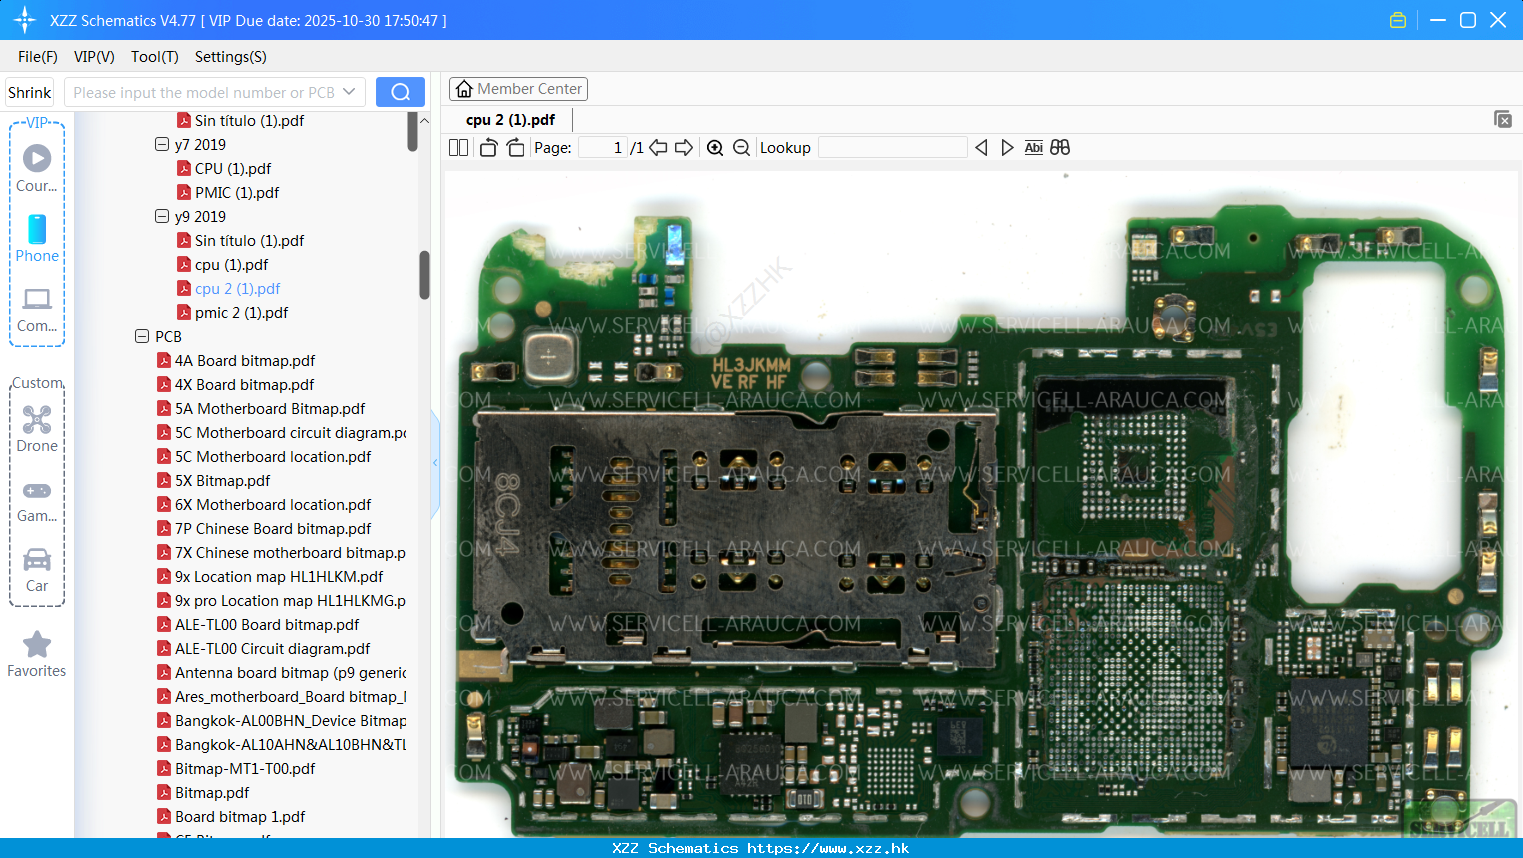The image size is (1523, 858).
Task: Zoom in on the PDF
Action: 715,148
